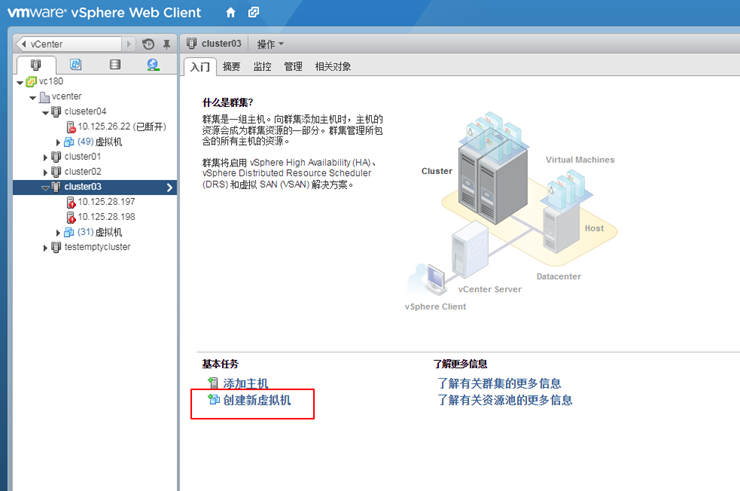Select testemptycluster in the tree
This screenshot has width=740, height=491.
pos(98,247)
